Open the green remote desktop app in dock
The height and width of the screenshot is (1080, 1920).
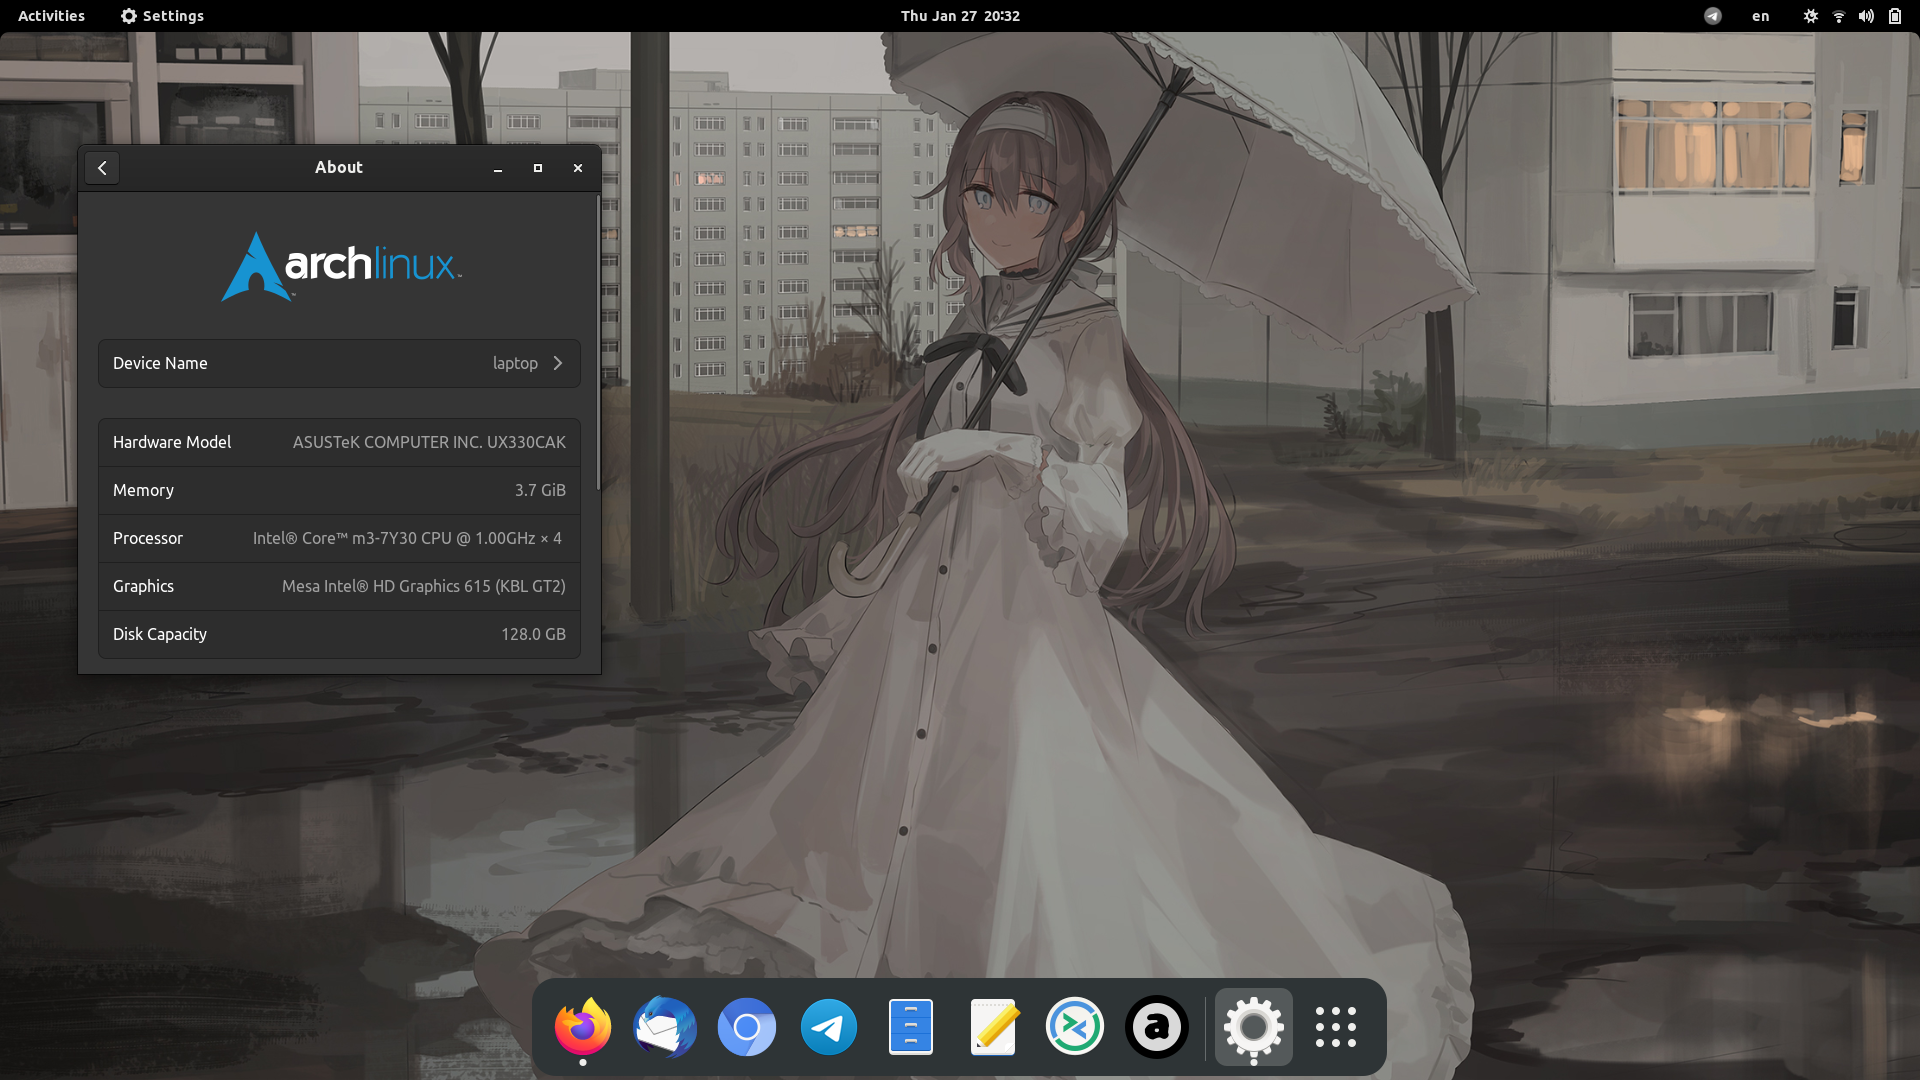coord(1075,1027)
